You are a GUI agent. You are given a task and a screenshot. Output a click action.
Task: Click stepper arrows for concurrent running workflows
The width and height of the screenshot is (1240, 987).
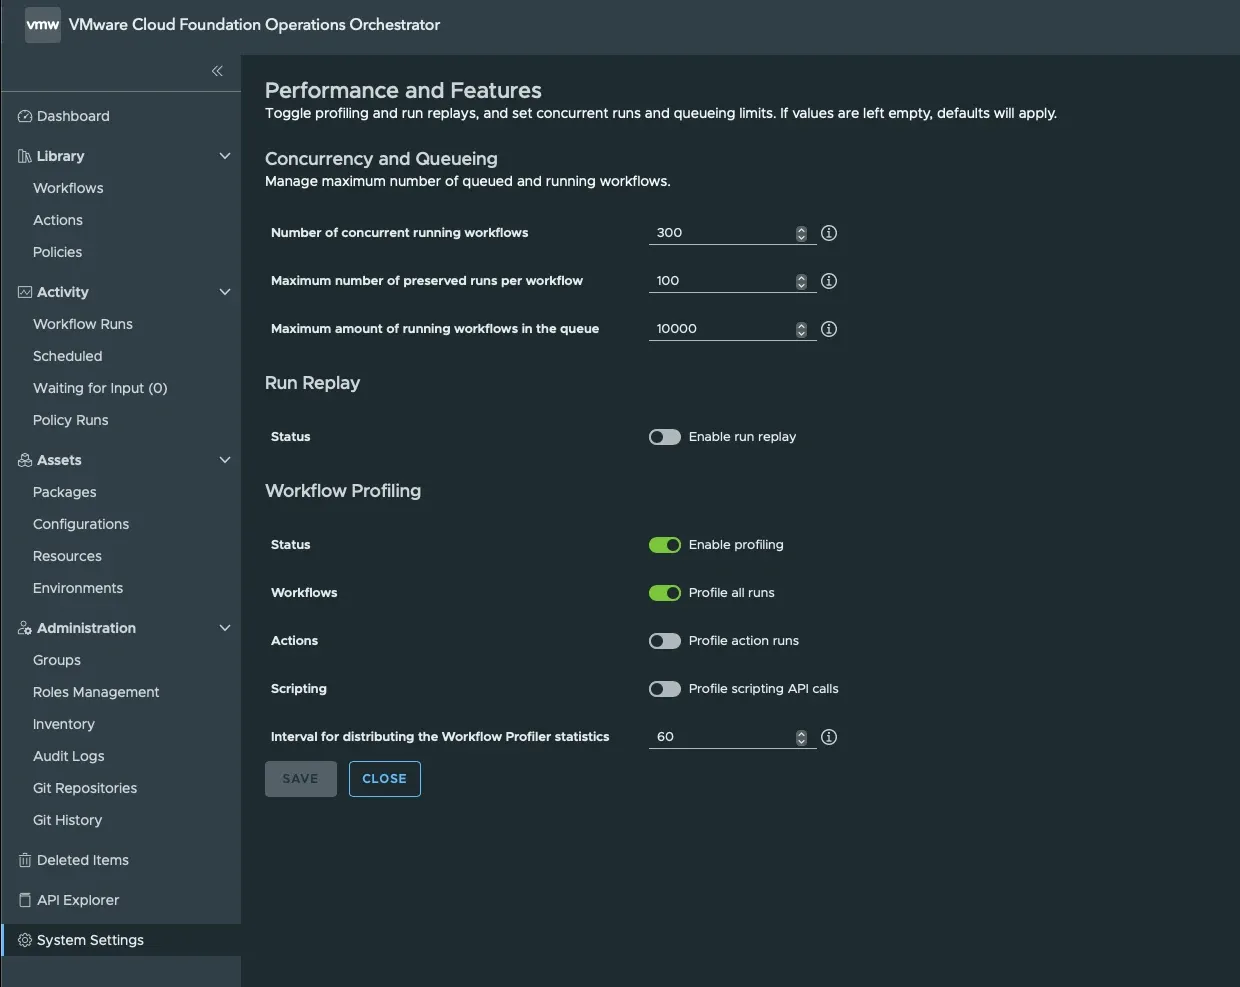[x=801, y=233]
